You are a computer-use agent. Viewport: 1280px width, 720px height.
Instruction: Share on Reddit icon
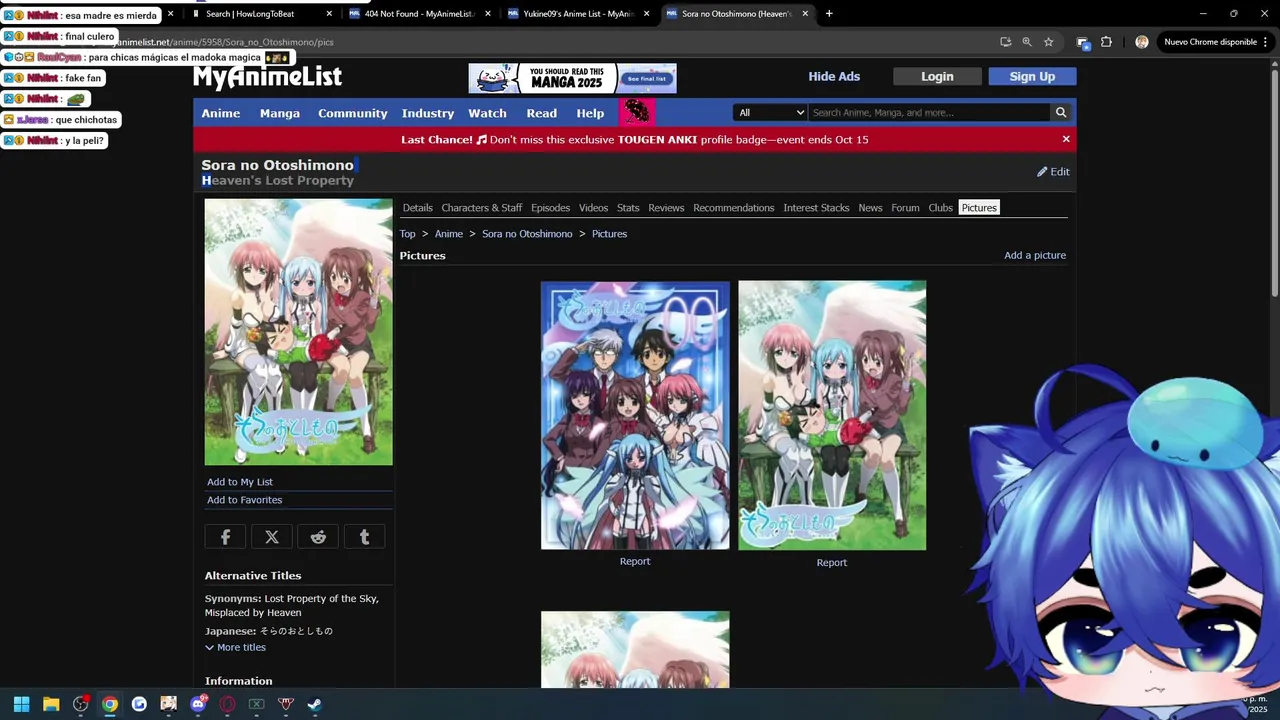click(x=318, y=537)
